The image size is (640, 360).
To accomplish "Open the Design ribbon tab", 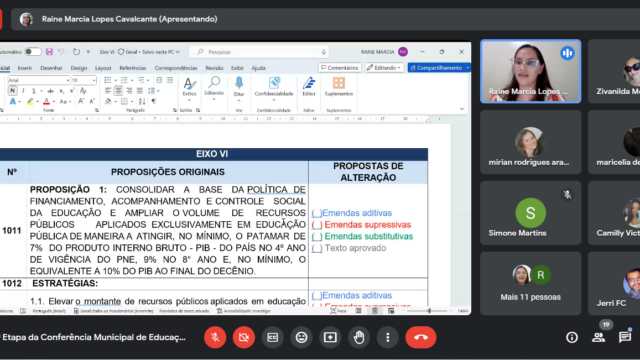I will 79,68.
